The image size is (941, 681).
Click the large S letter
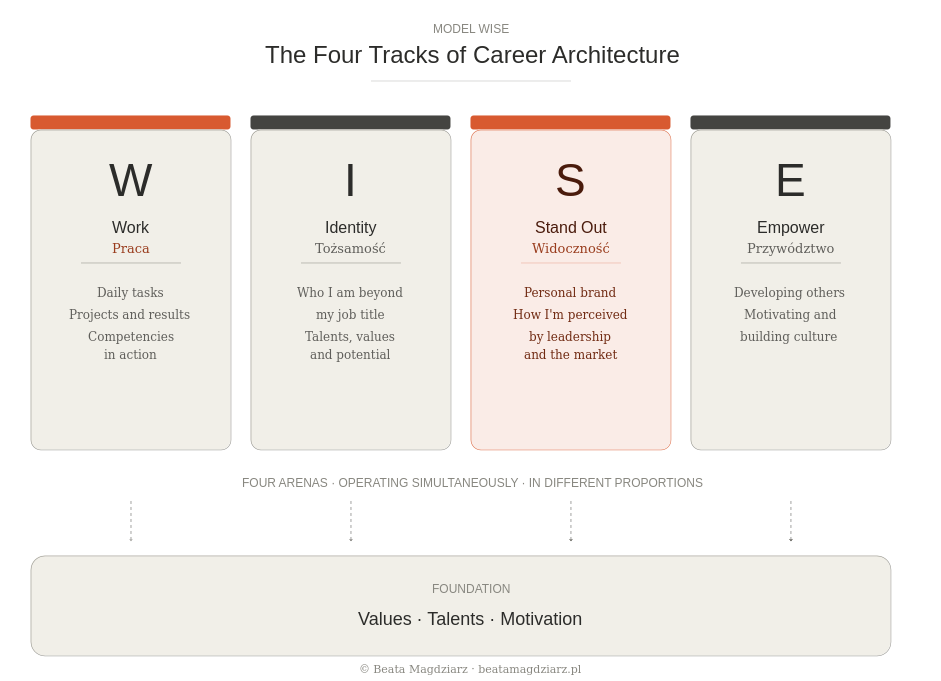[570, 180]
